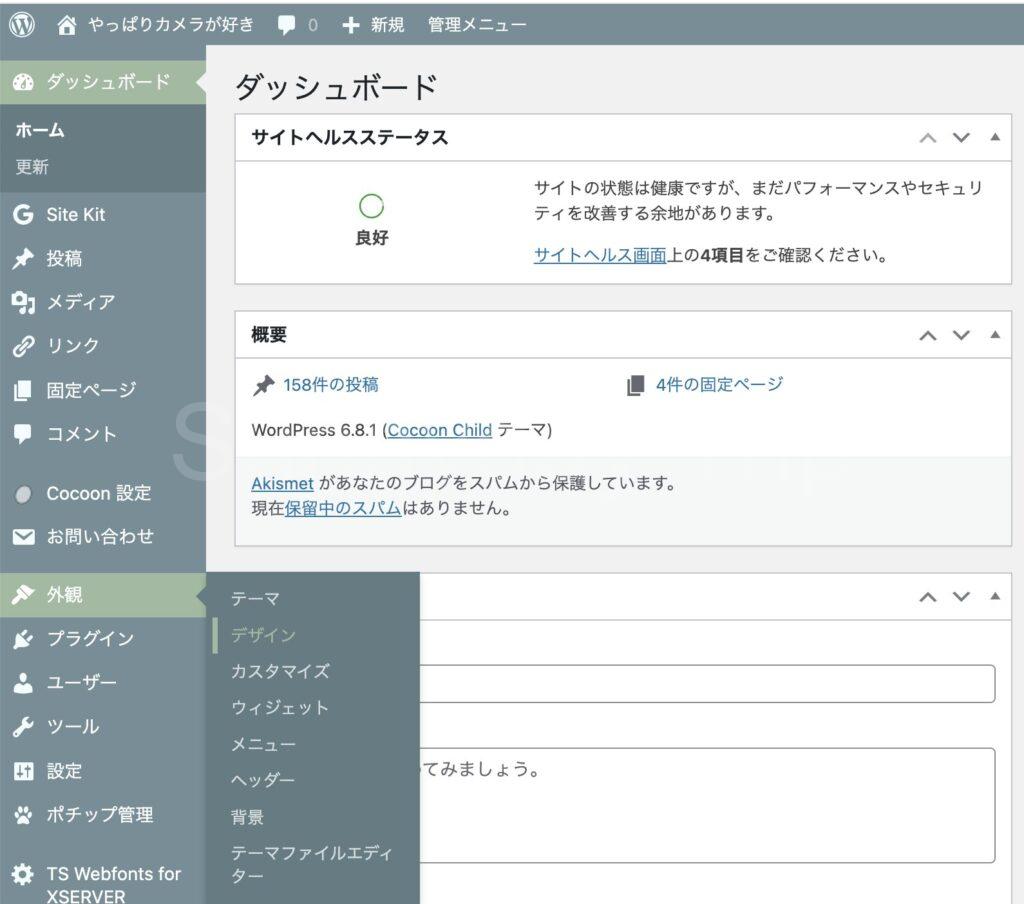
Task: Toggle the 概要 panel triangle
Action: click(994, 335)
